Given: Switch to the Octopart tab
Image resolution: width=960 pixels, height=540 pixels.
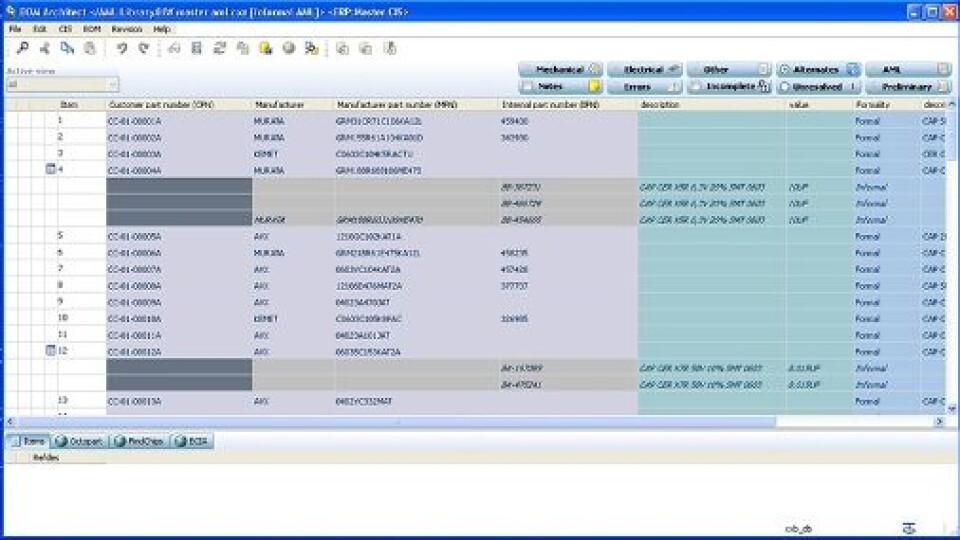Looking at the screenshot, I should pyautogui.click(x=79, y=441).
